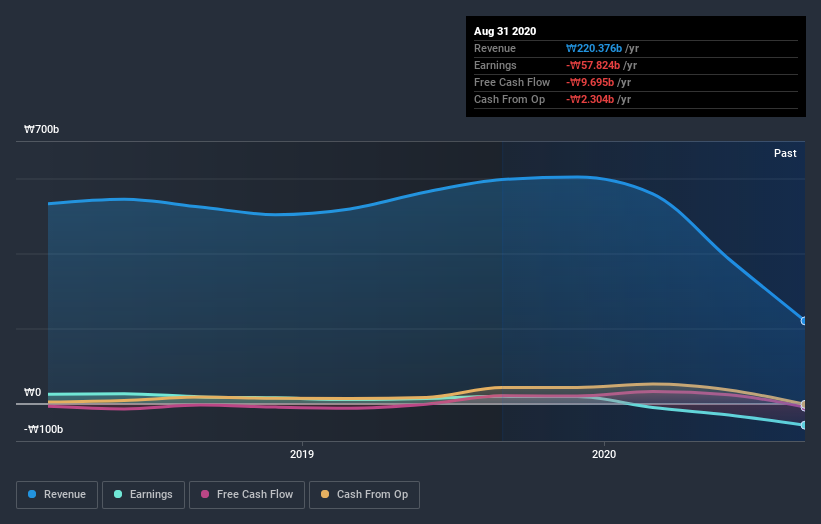
Task: Click the -₩9.695b free cash flow value
Action: click(590, 82)
